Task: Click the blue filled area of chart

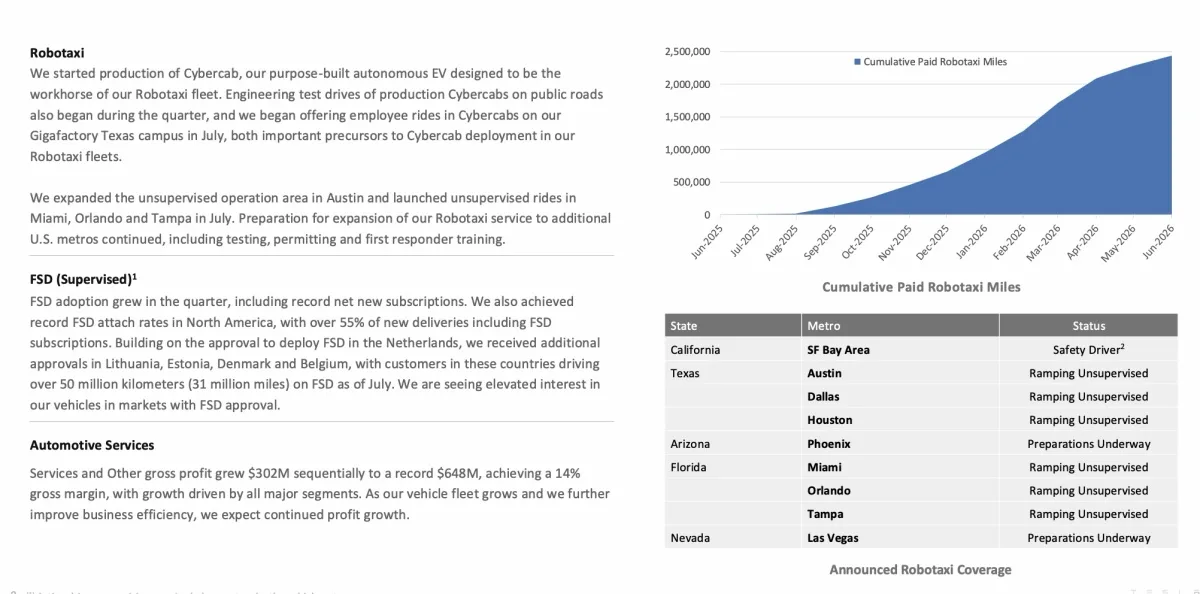Action: [1050, 170]
